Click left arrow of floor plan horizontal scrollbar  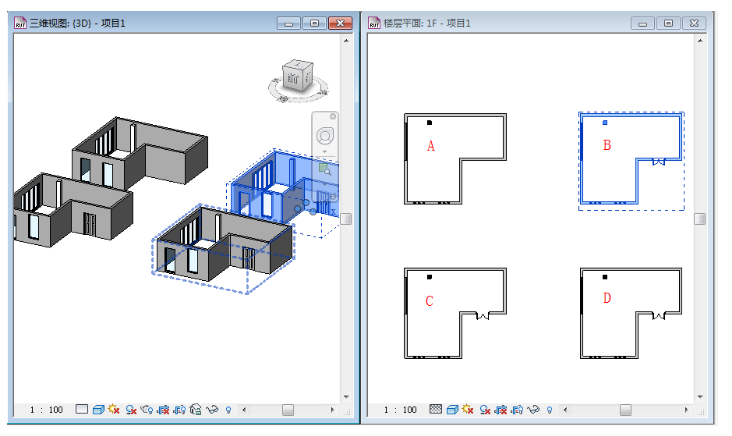565,410
